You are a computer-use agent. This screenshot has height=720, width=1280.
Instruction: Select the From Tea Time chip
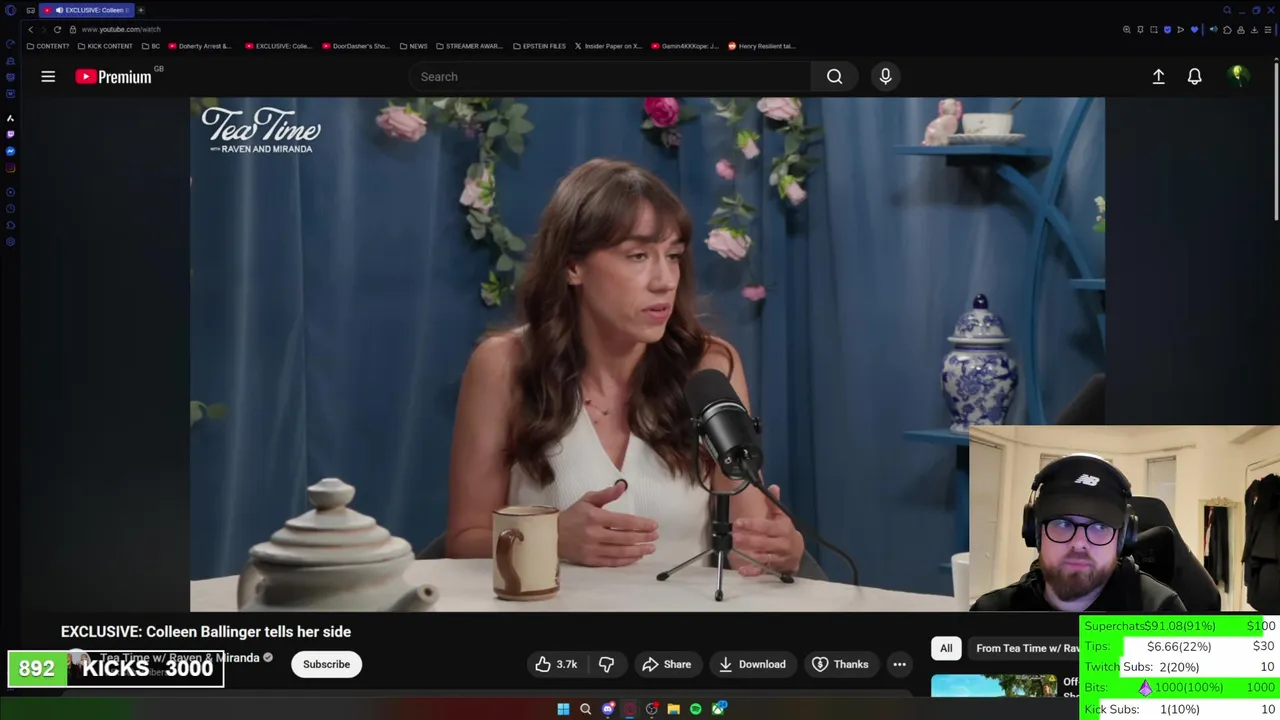click(1026, 648)
